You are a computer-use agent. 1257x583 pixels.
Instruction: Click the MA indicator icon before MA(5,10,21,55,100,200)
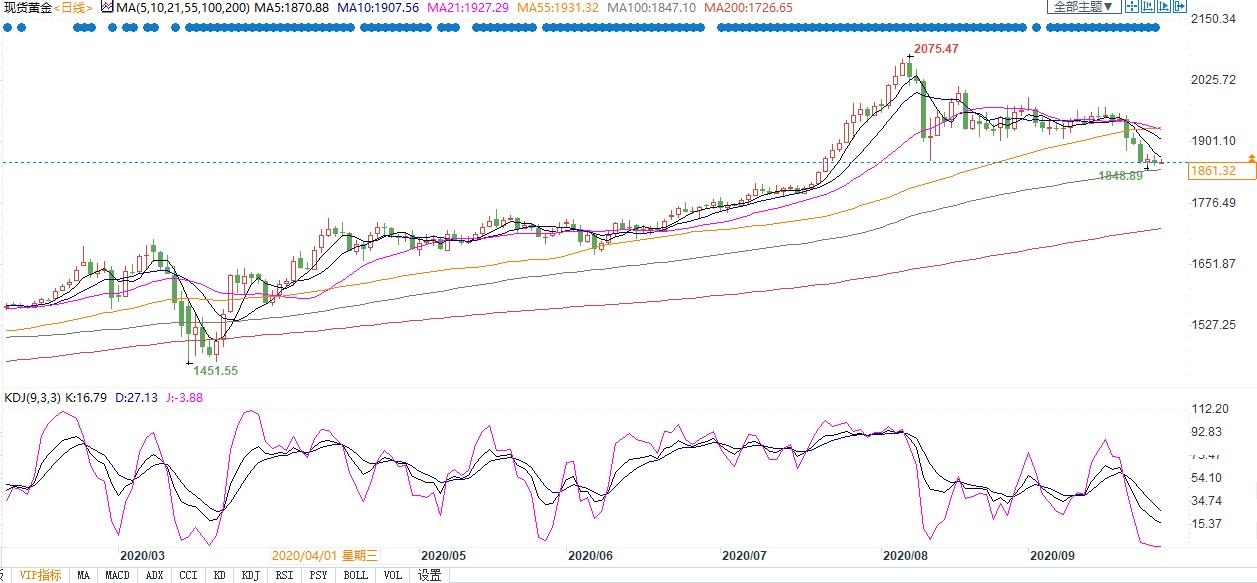[x=107, y=7]
